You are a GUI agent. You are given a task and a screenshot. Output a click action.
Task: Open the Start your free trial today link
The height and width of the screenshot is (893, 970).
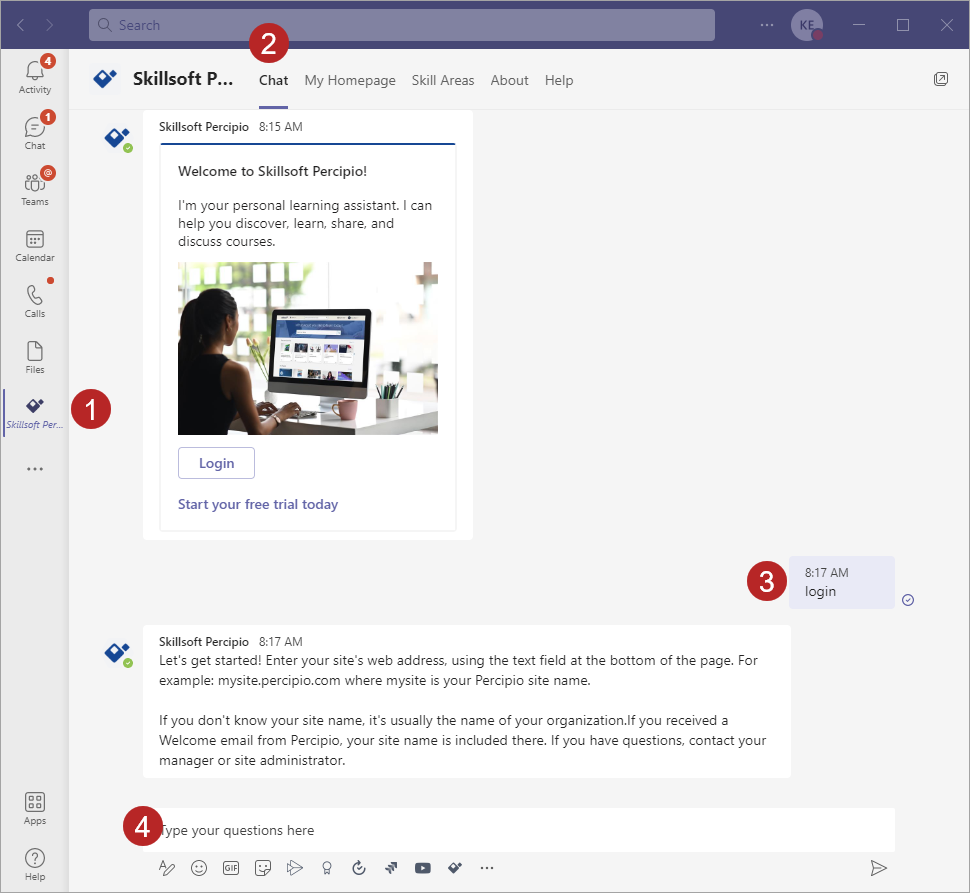click(x=258, y=505)
